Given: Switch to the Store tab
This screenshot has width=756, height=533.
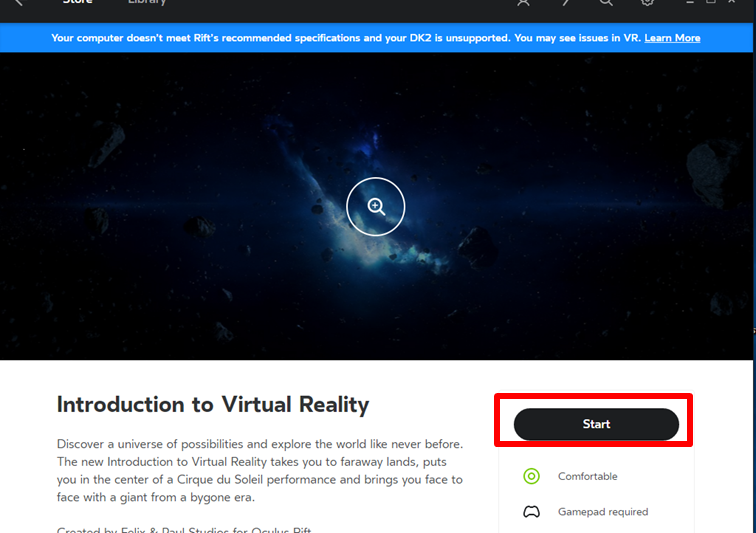Looking at the screenshot, I should (77, 3).
